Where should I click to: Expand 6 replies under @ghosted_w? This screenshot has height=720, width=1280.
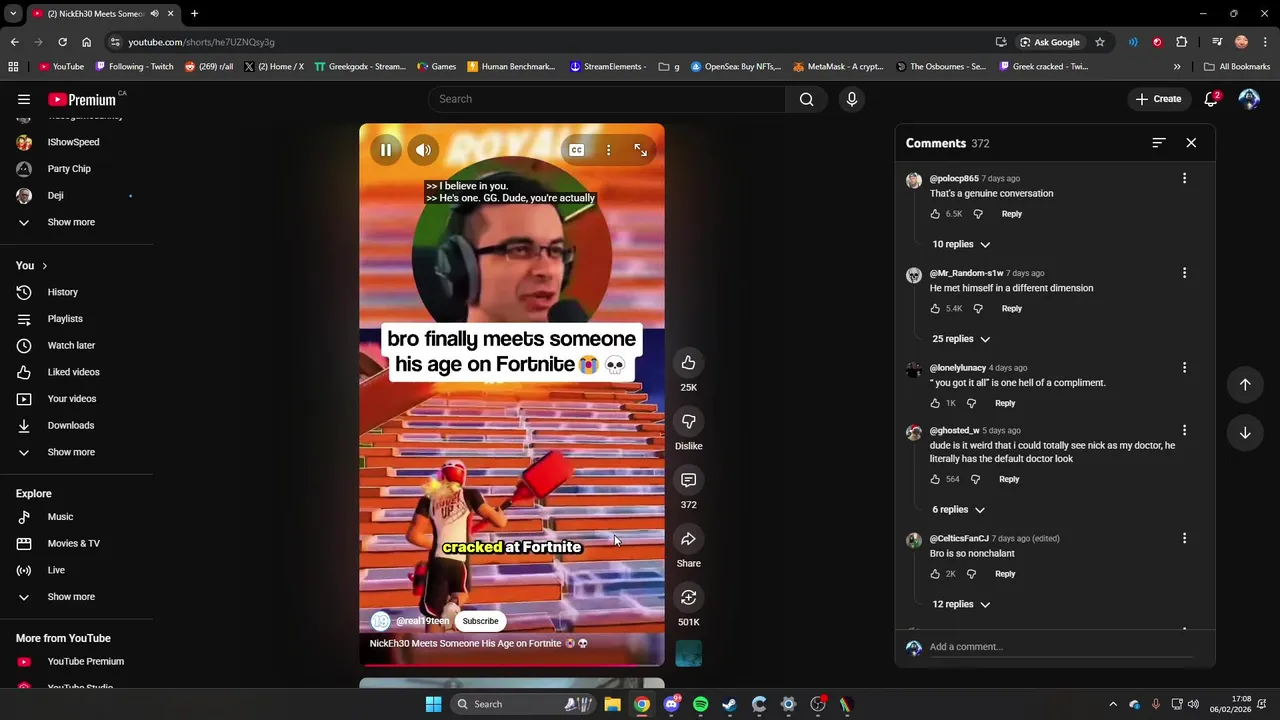[x=958, y=510]
